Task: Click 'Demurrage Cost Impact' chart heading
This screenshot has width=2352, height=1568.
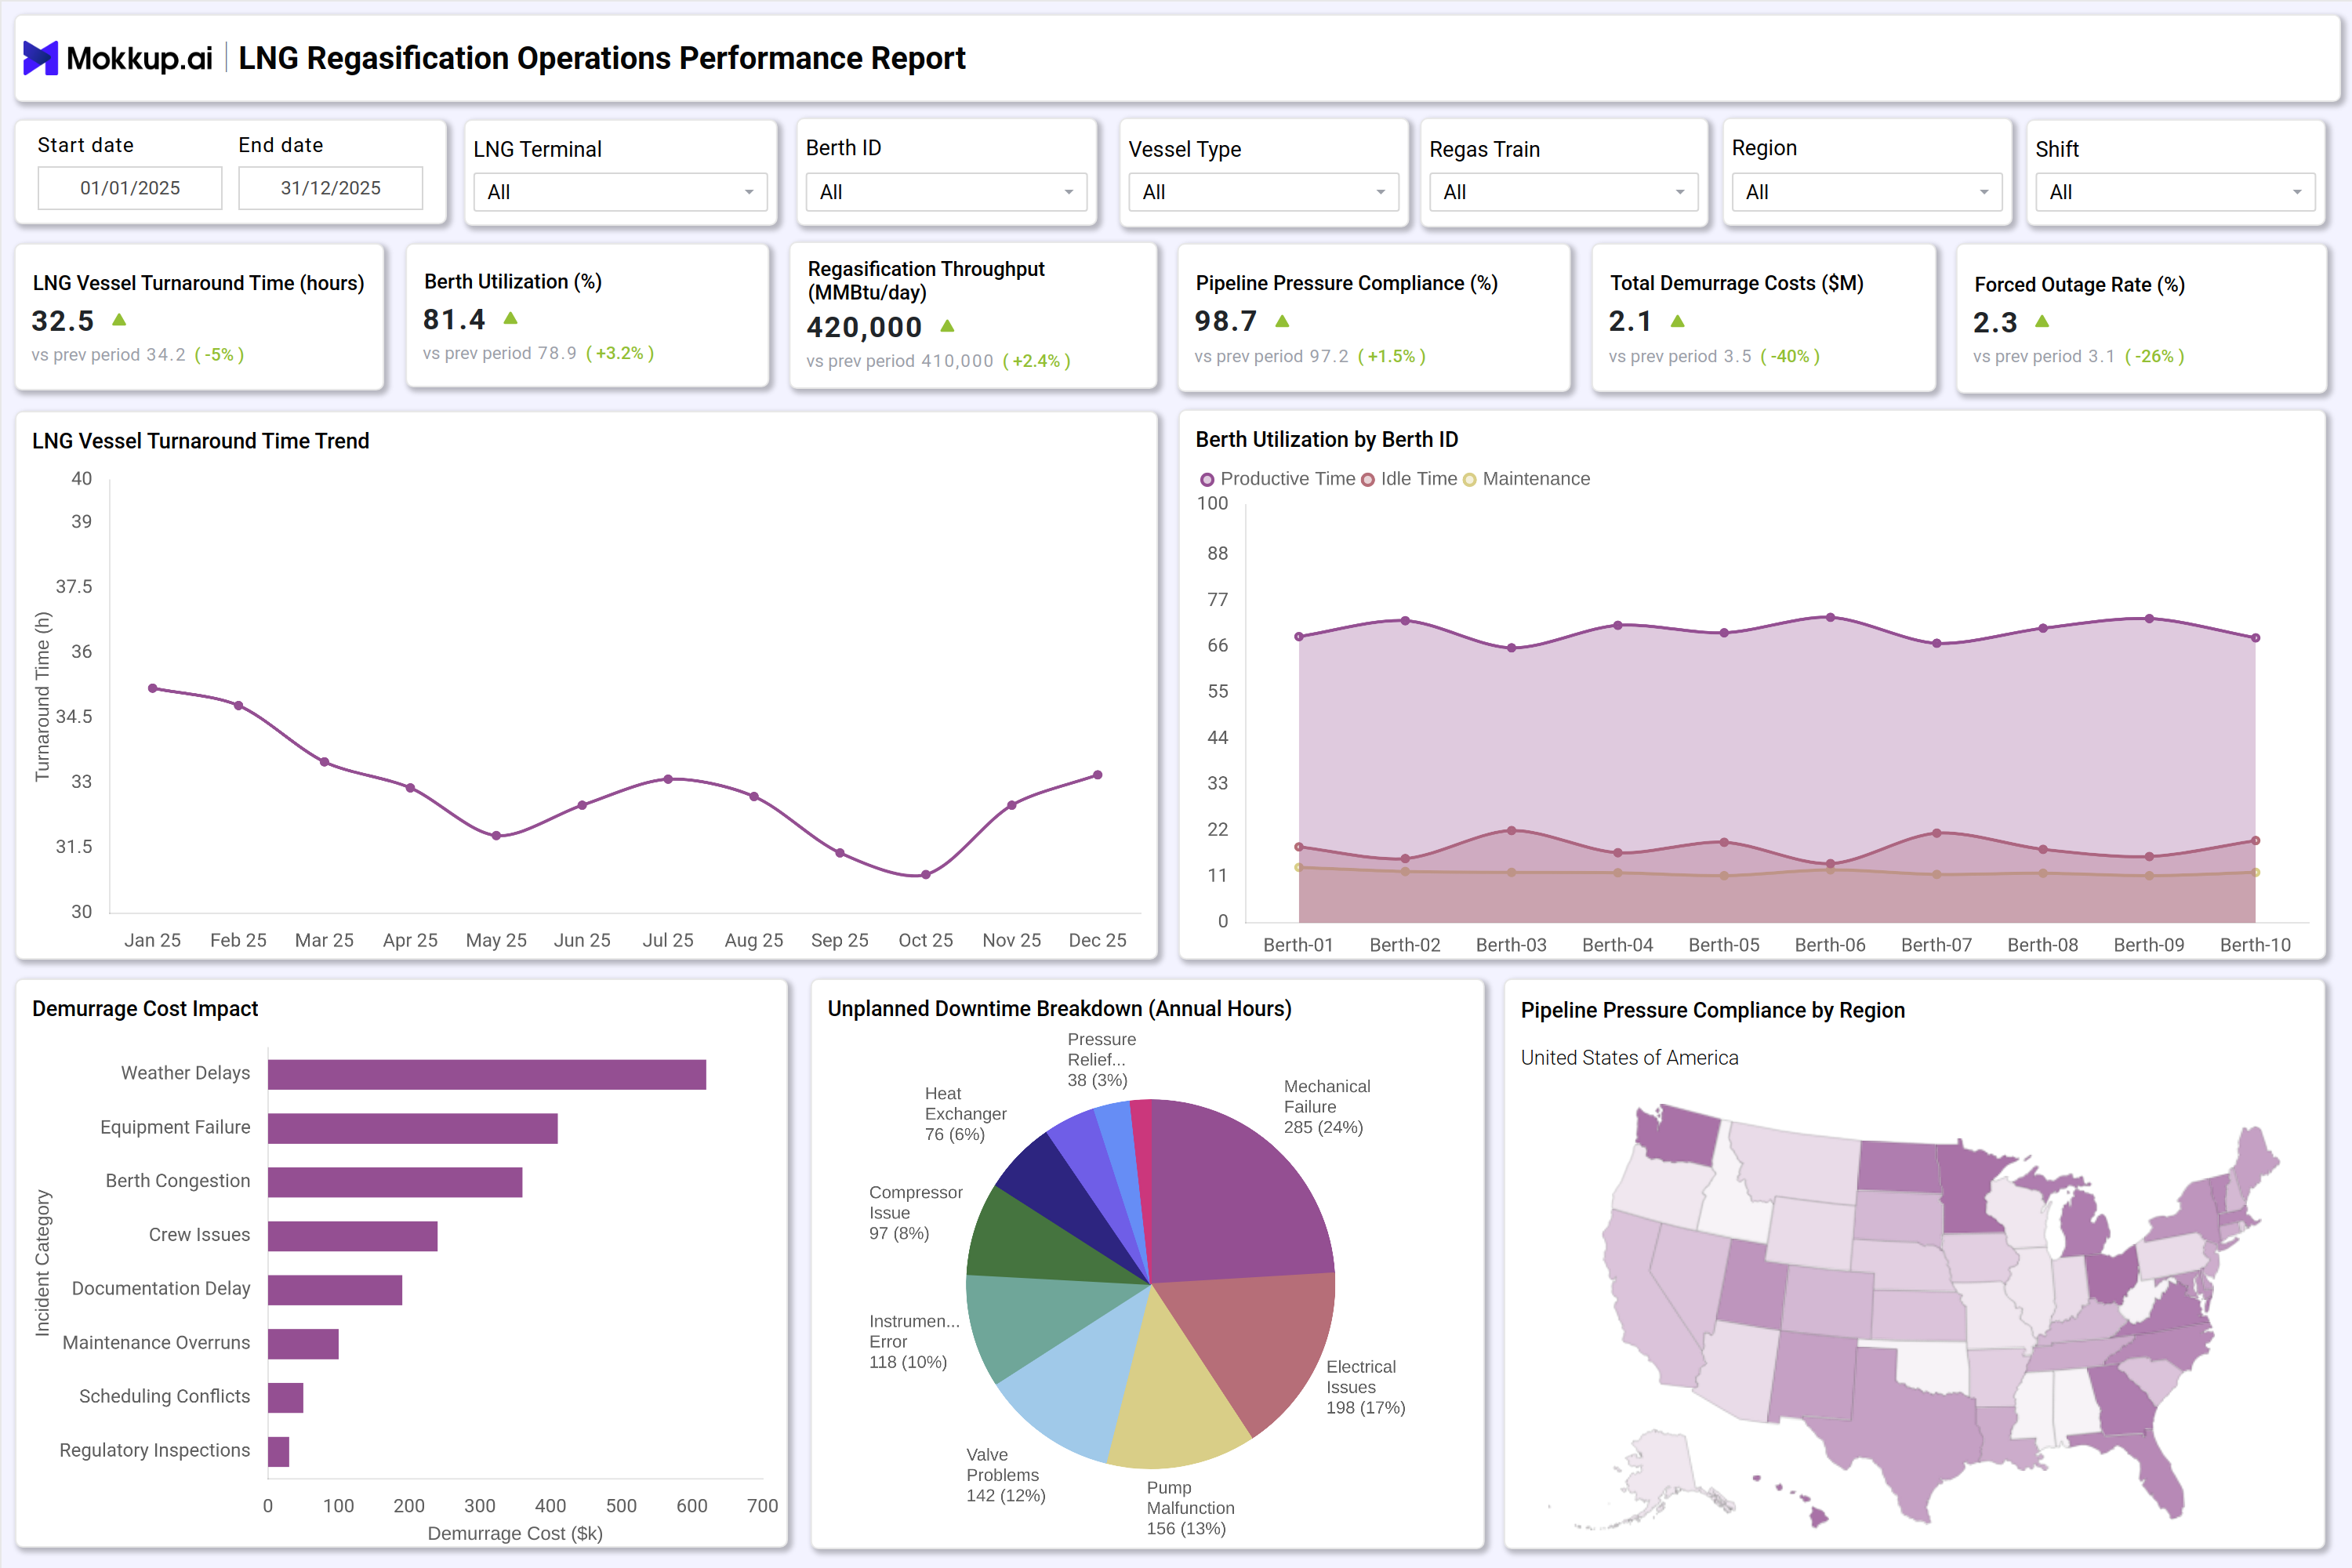Action: point(145,1009)
